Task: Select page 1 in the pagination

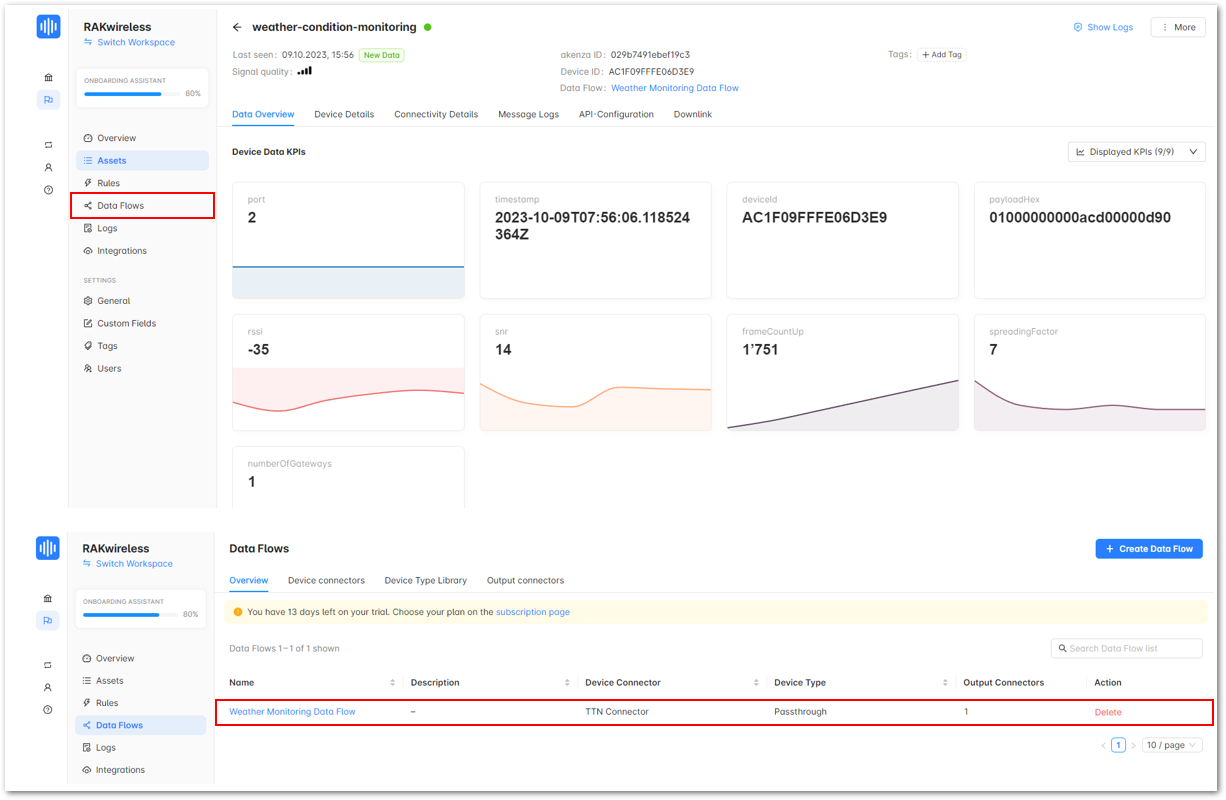Action: click(1118, 745)
